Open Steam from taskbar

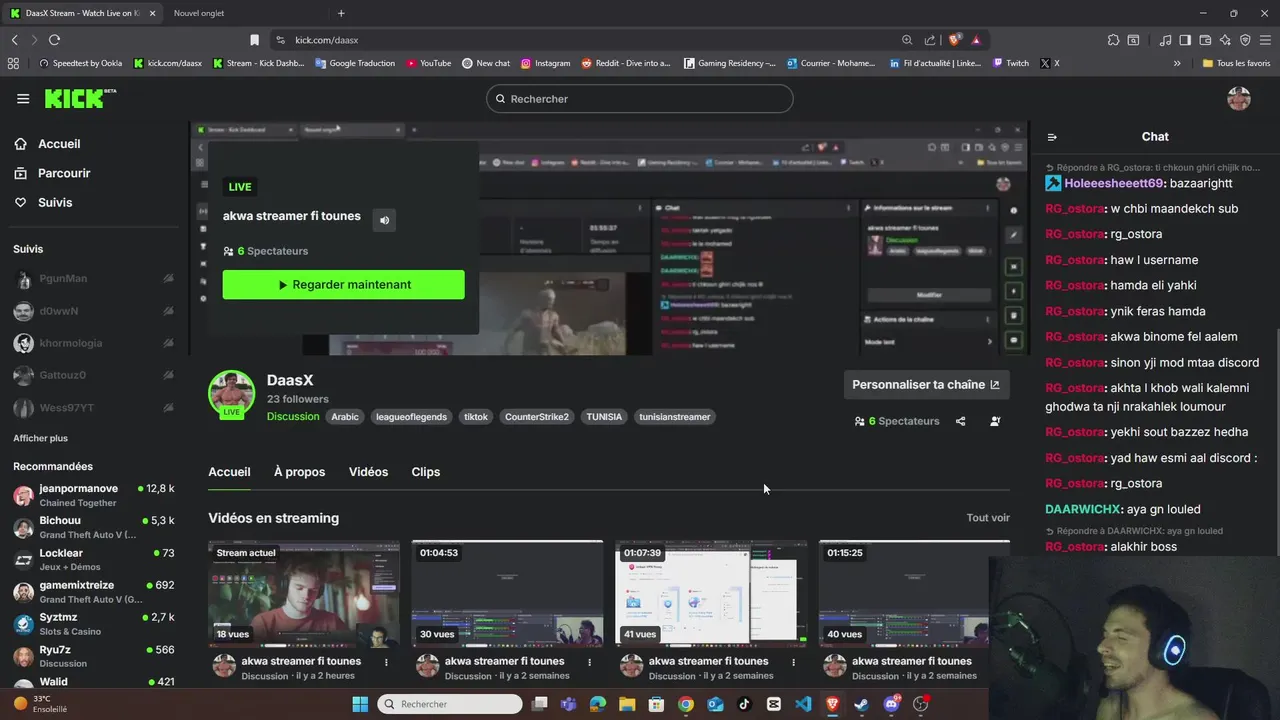pyautogui.click(x=861, y=704)
